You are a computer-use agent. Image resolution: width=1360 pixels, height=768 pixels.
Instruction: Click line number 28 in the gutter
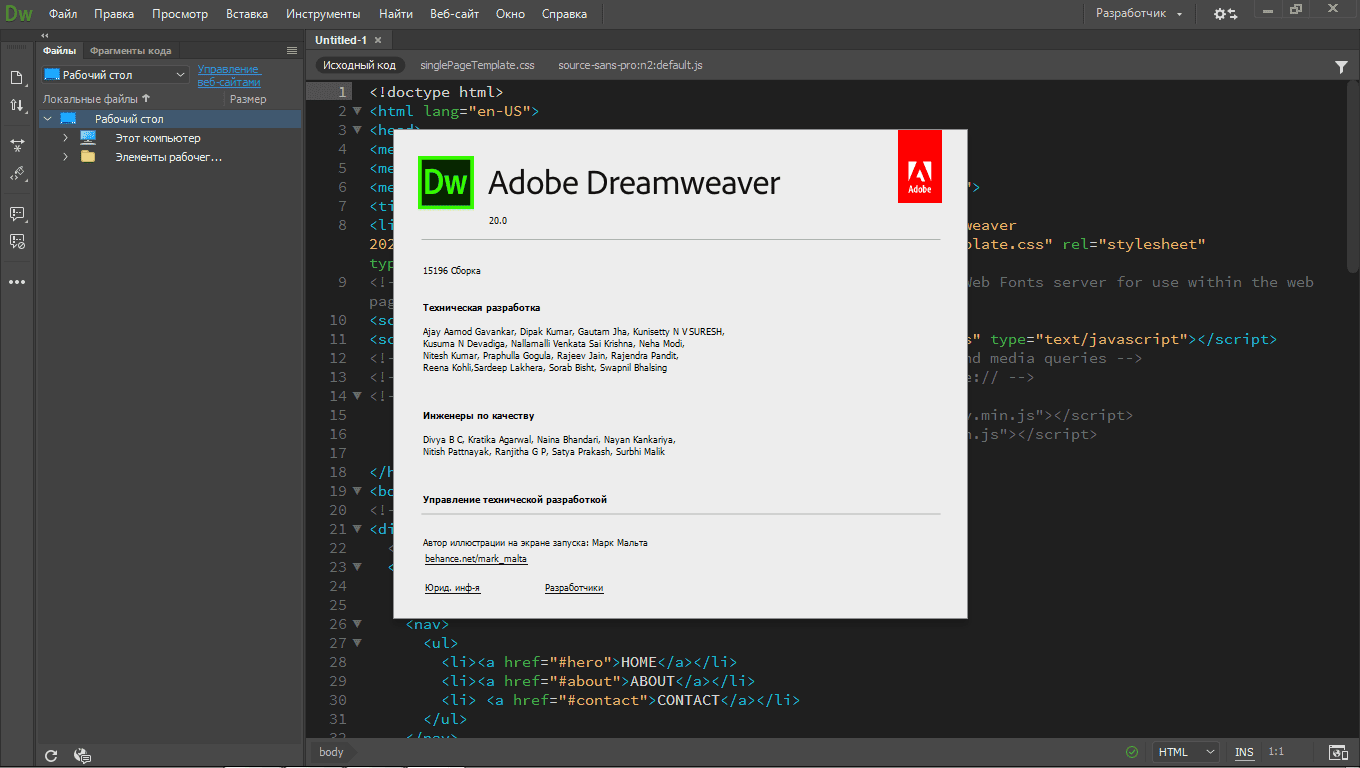[337, 662]
